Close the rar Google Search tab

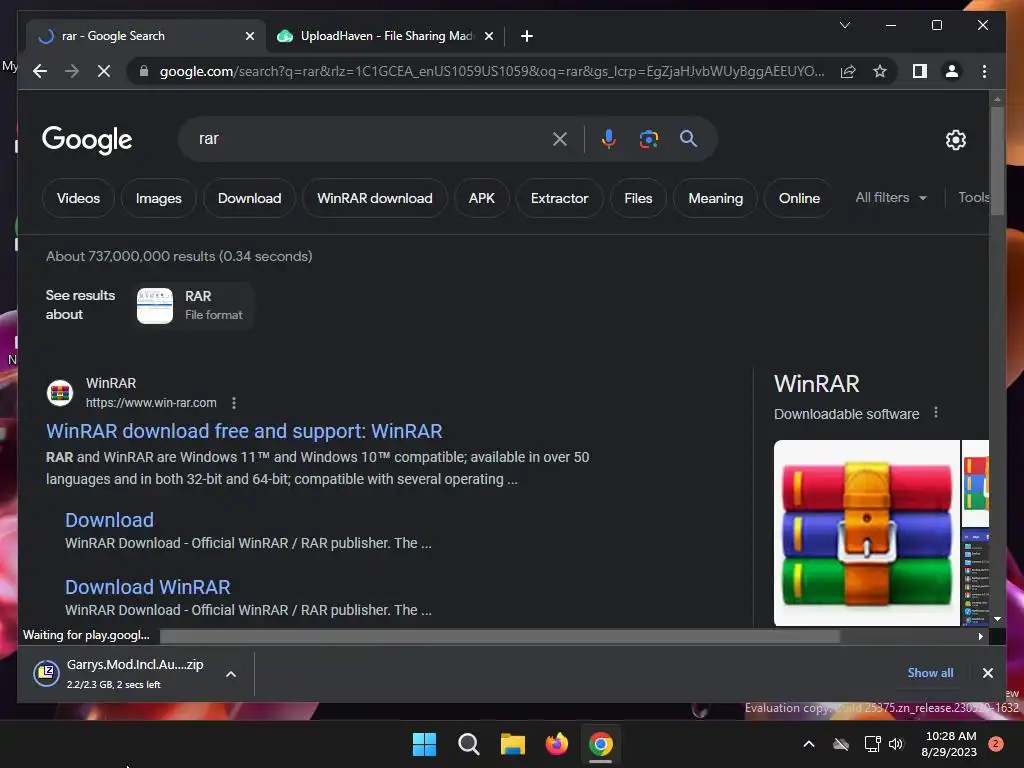pyautogui.click(x=249, y=36)
